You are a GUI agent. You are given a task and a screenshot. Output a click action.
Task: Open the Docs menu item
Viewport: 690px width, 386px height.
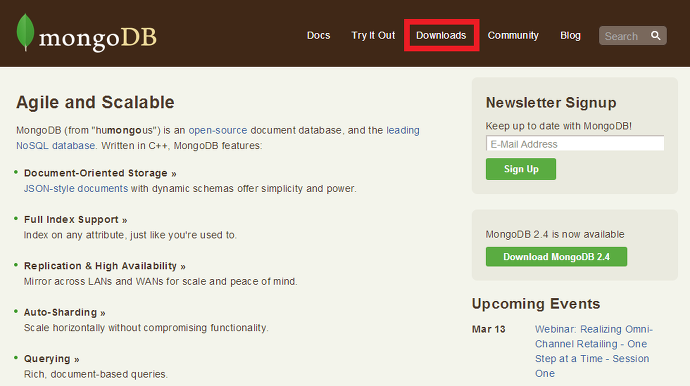point(318,36)
